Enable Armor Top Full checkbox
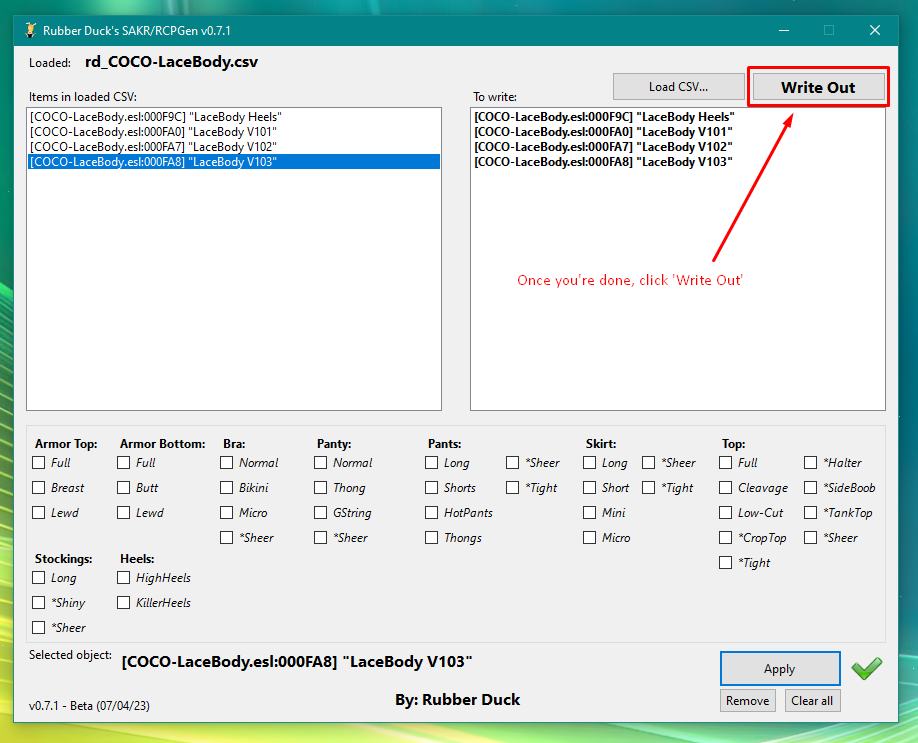 (x=39, y=463)
